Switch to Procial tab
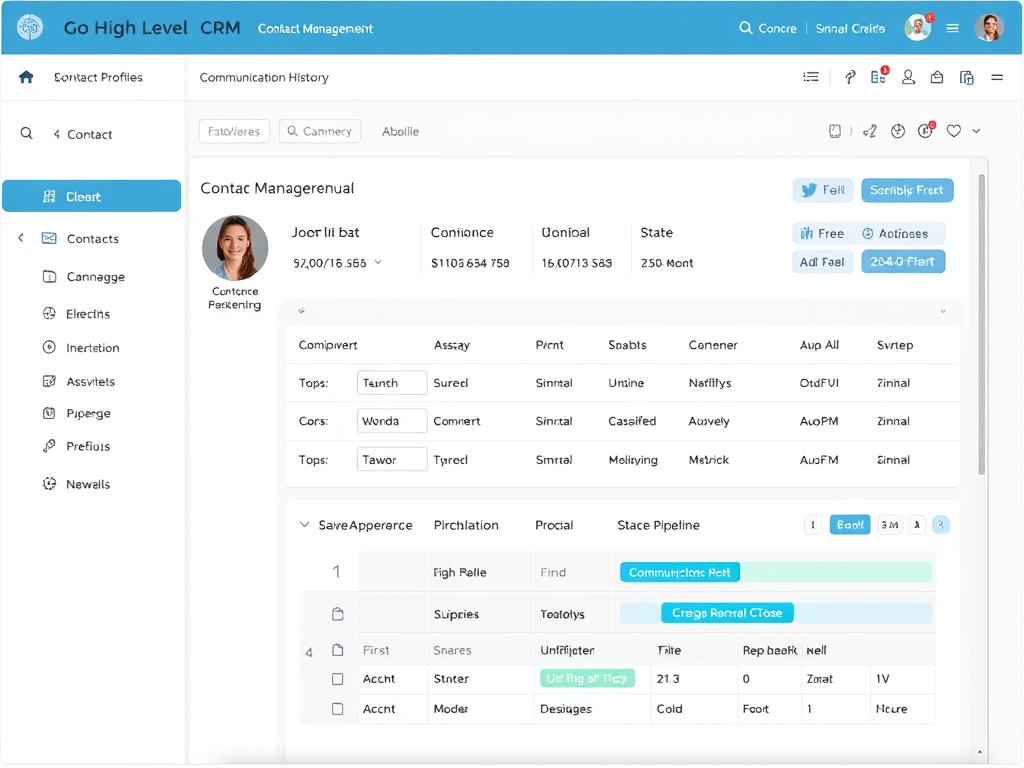Viewport: 1024px width, 768px height. (x=554, y=525)
